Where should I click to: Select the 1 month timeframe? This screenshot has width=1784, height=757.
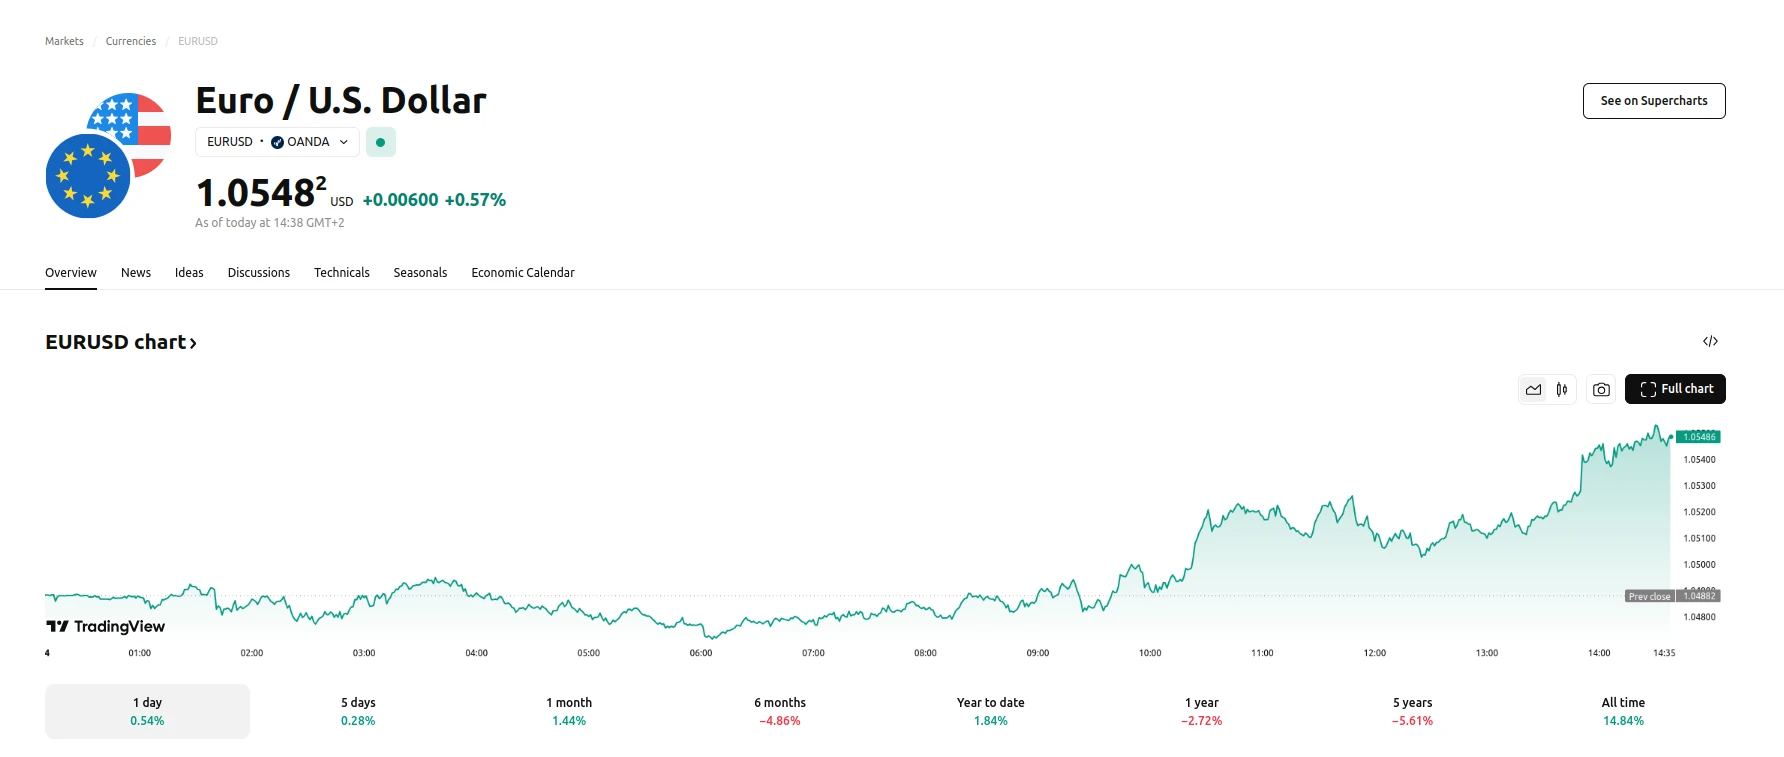(569, 711)
